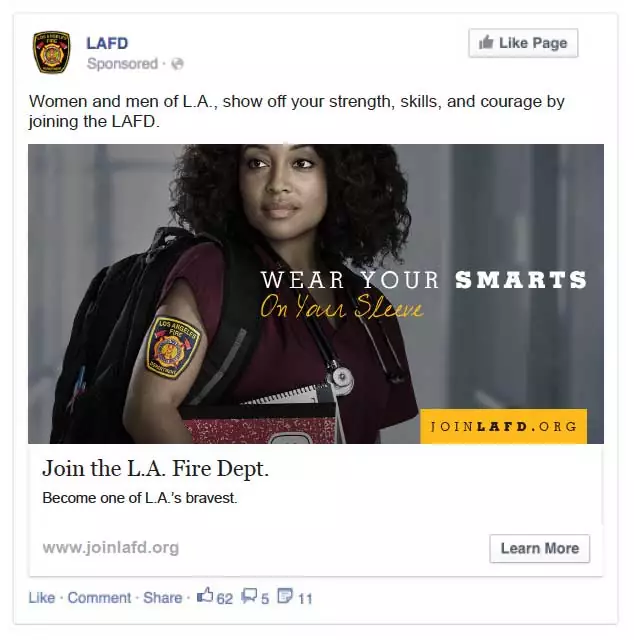Click the ad image of the woman
The width and height of the screenshot is (634, 640).
(316, 294)
